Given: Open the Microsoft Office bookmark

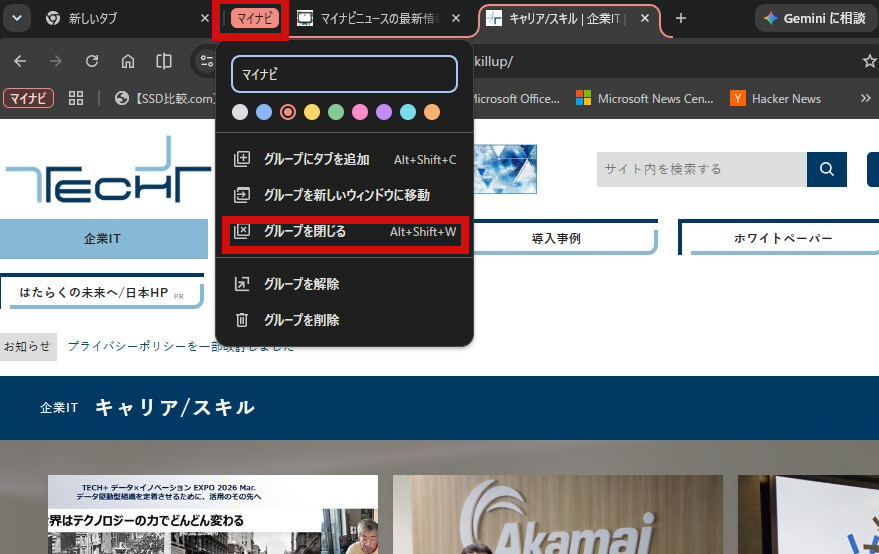Looking at the screenshot, I should click(x=516, y=99).
